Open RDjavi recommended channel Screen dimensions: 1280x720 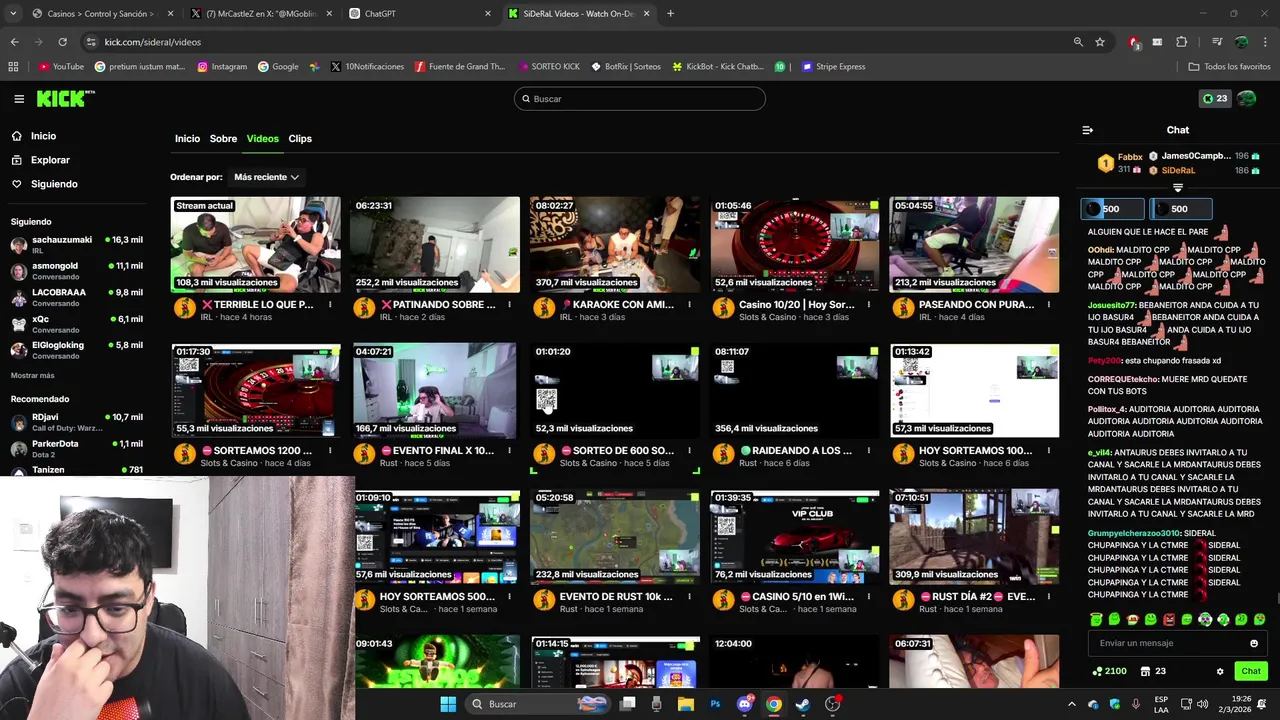[77, 422]
